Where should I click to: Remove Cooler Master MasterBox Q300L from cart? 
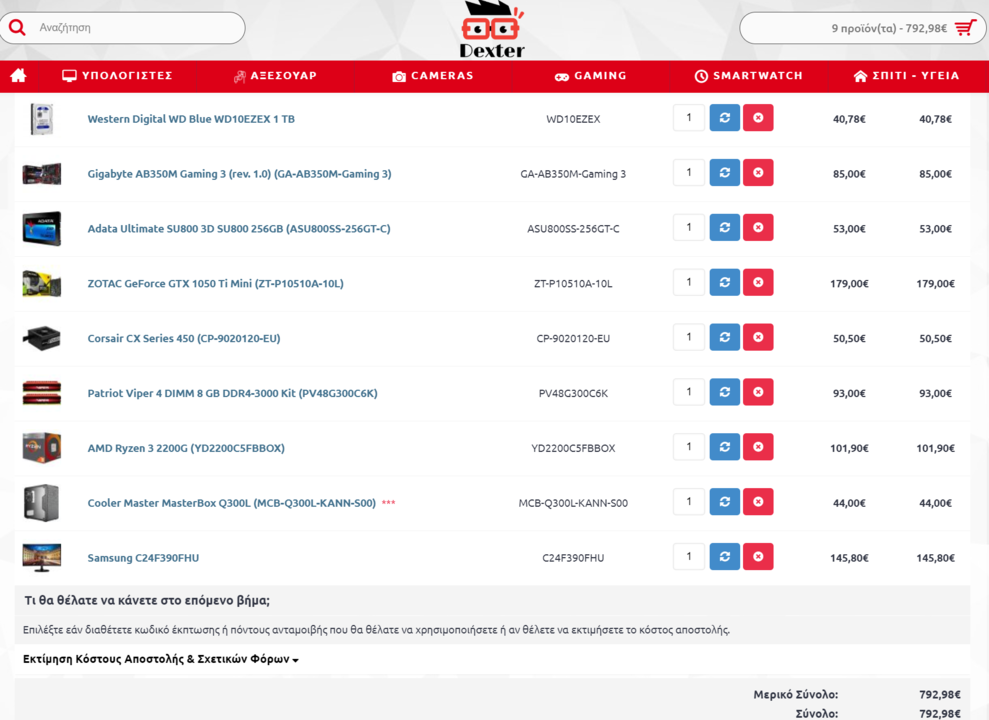tap(758, 502)
